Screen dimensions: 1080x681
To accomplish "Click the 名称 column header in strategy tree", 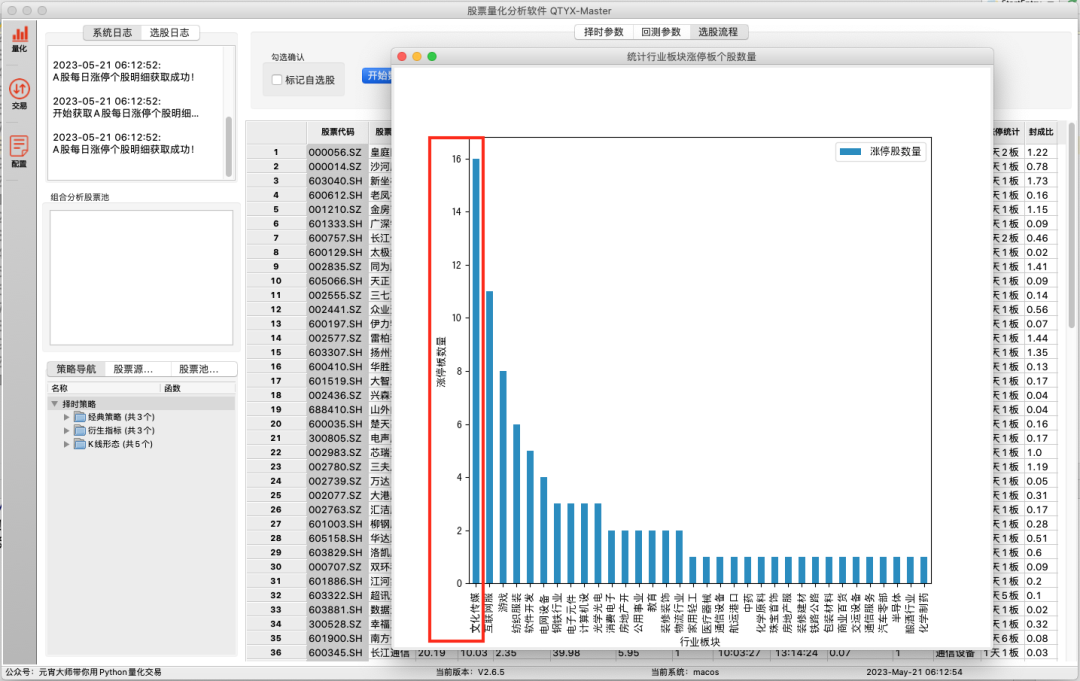I will pos(103,388).
